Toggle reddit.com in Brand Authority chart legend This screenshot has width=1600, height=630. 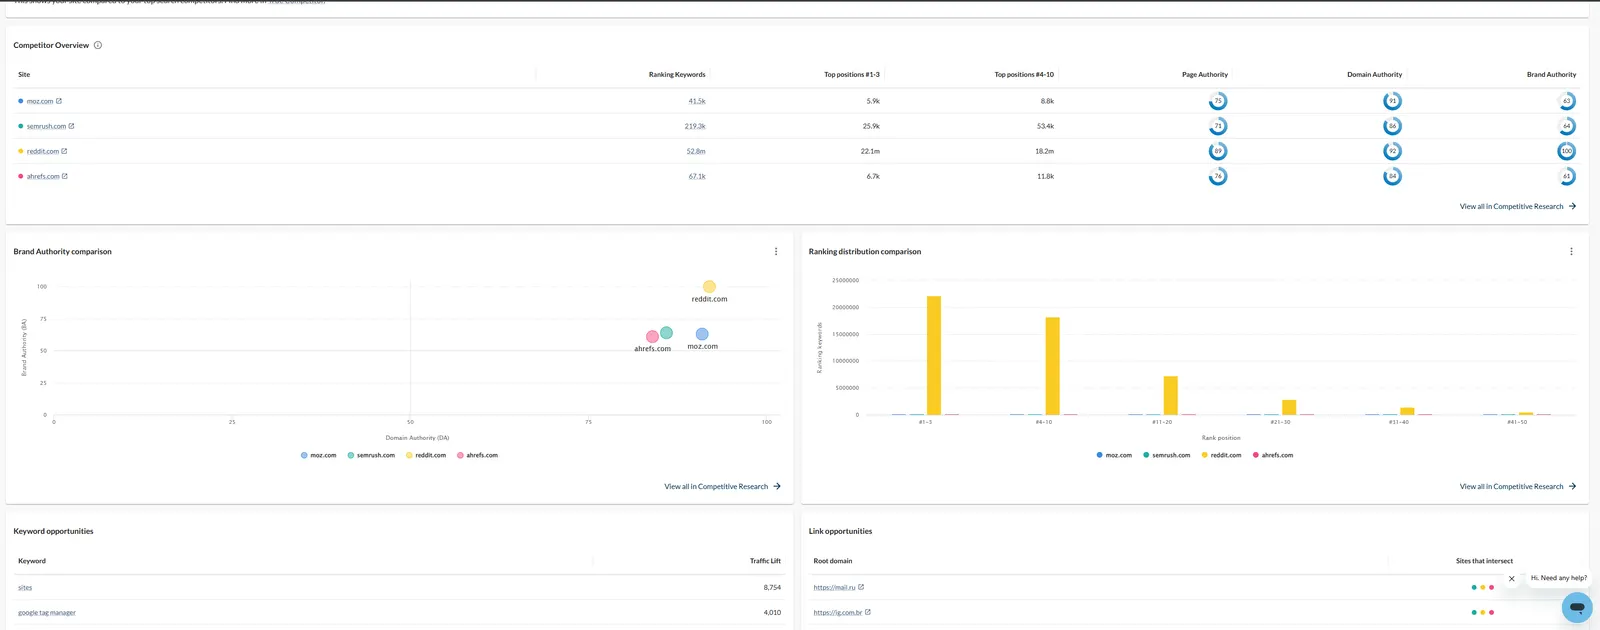(426, 455)
